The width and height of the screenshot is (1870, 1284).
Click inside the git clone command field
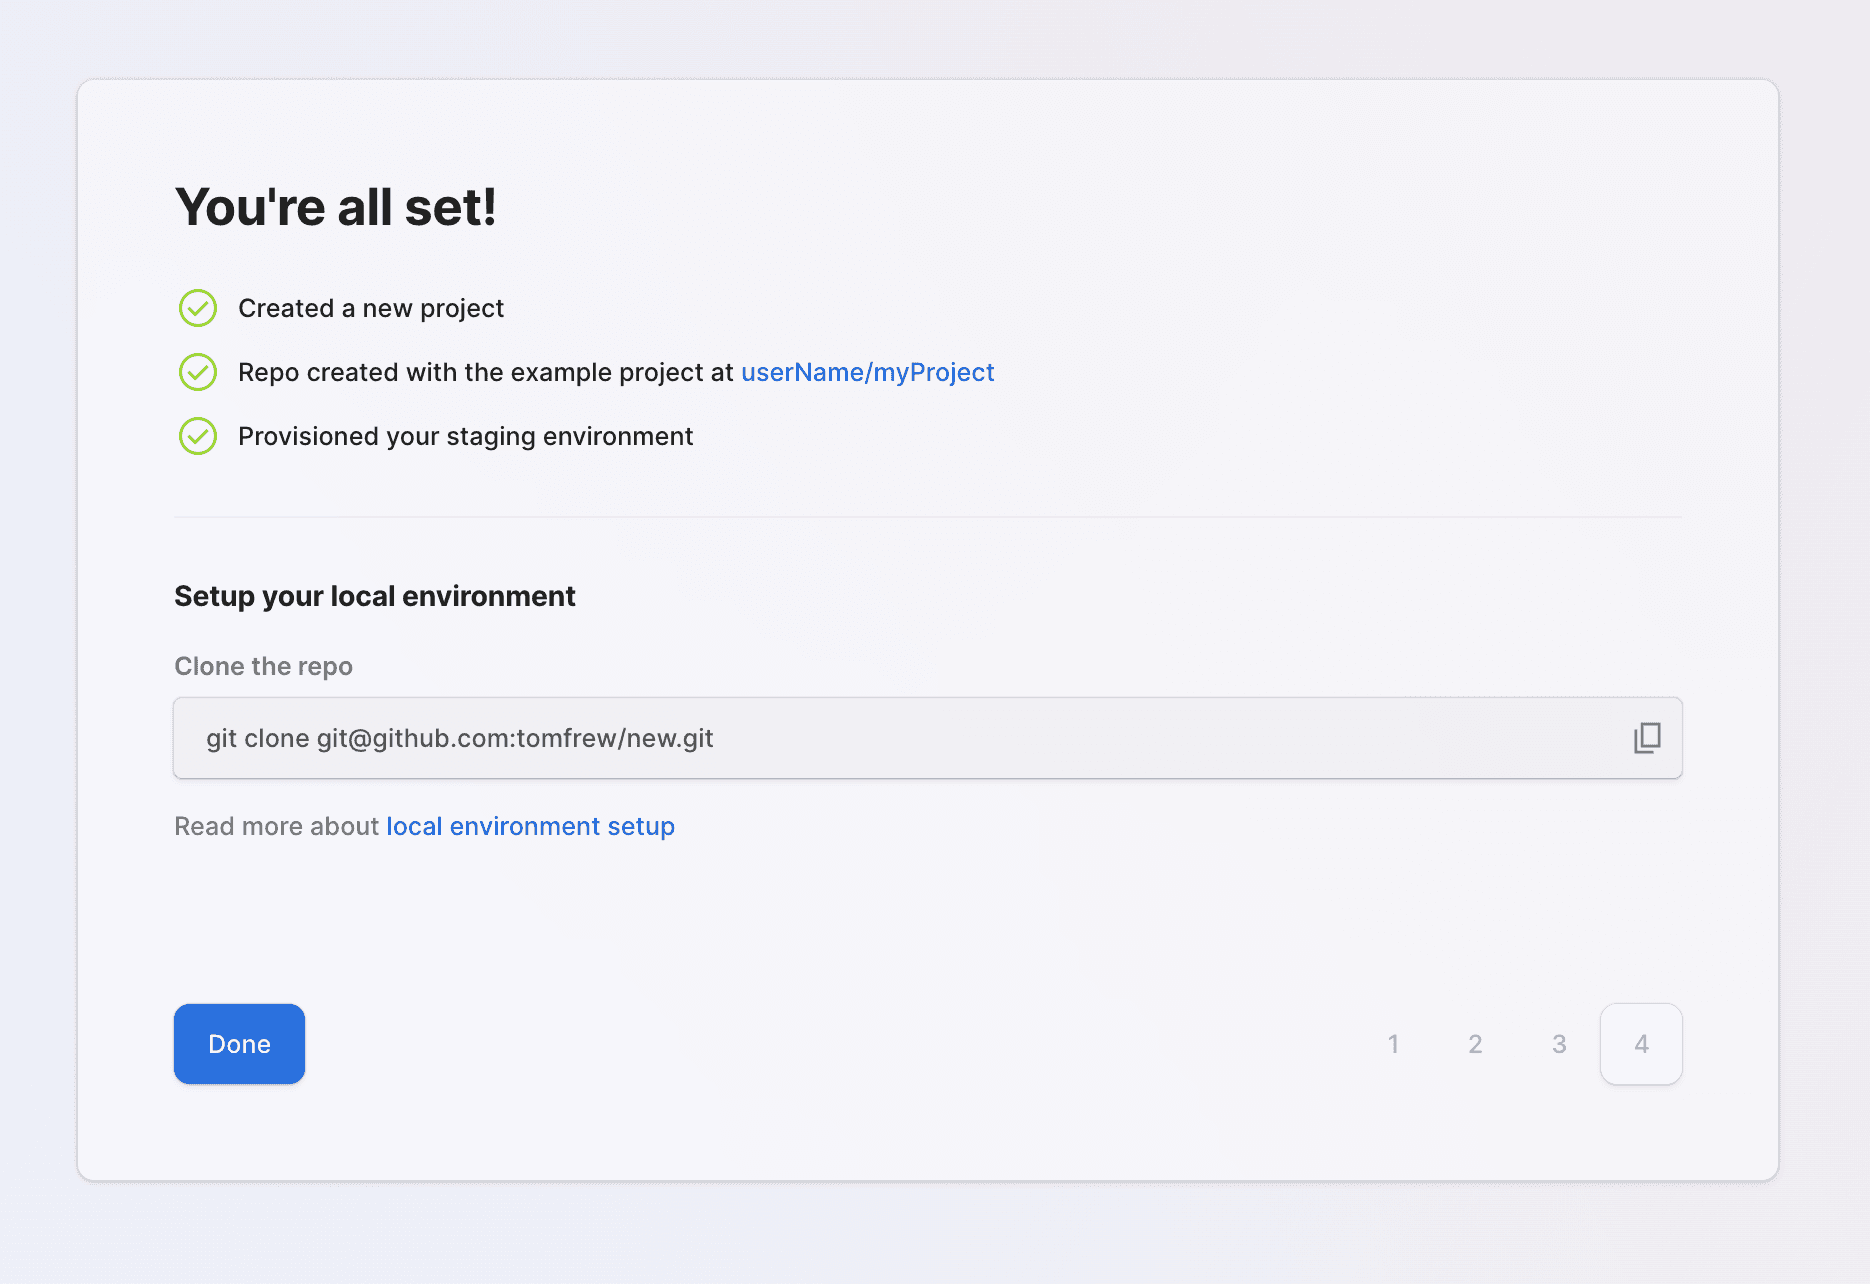click(900, 738)
